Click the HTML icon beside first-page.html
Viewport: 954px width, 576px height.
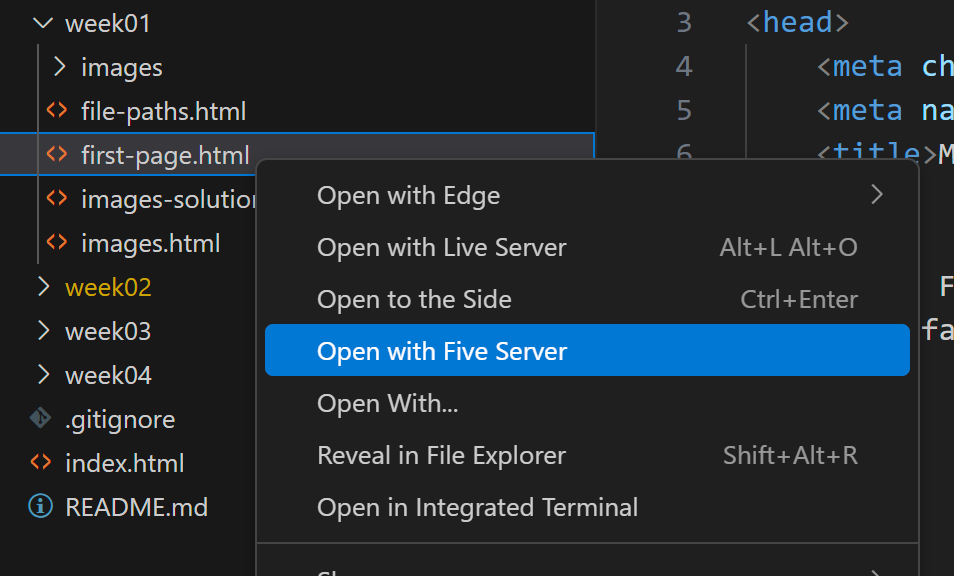tap(55, 155)
